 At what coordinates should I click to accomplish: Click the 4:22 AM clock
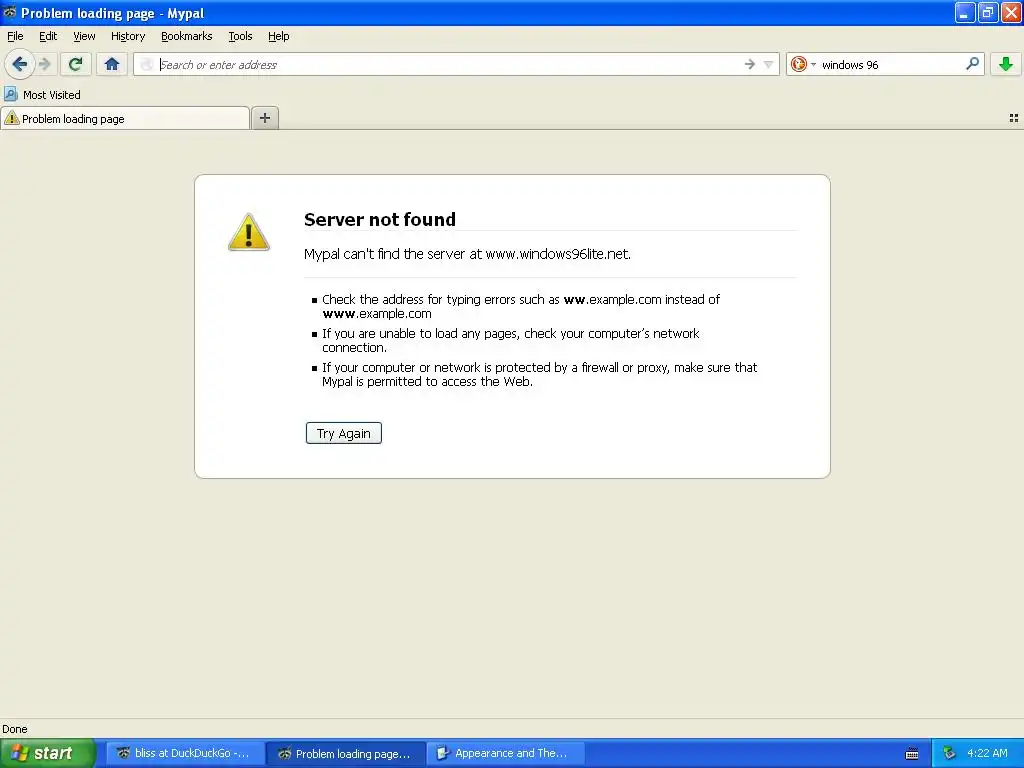click(987, 753)
